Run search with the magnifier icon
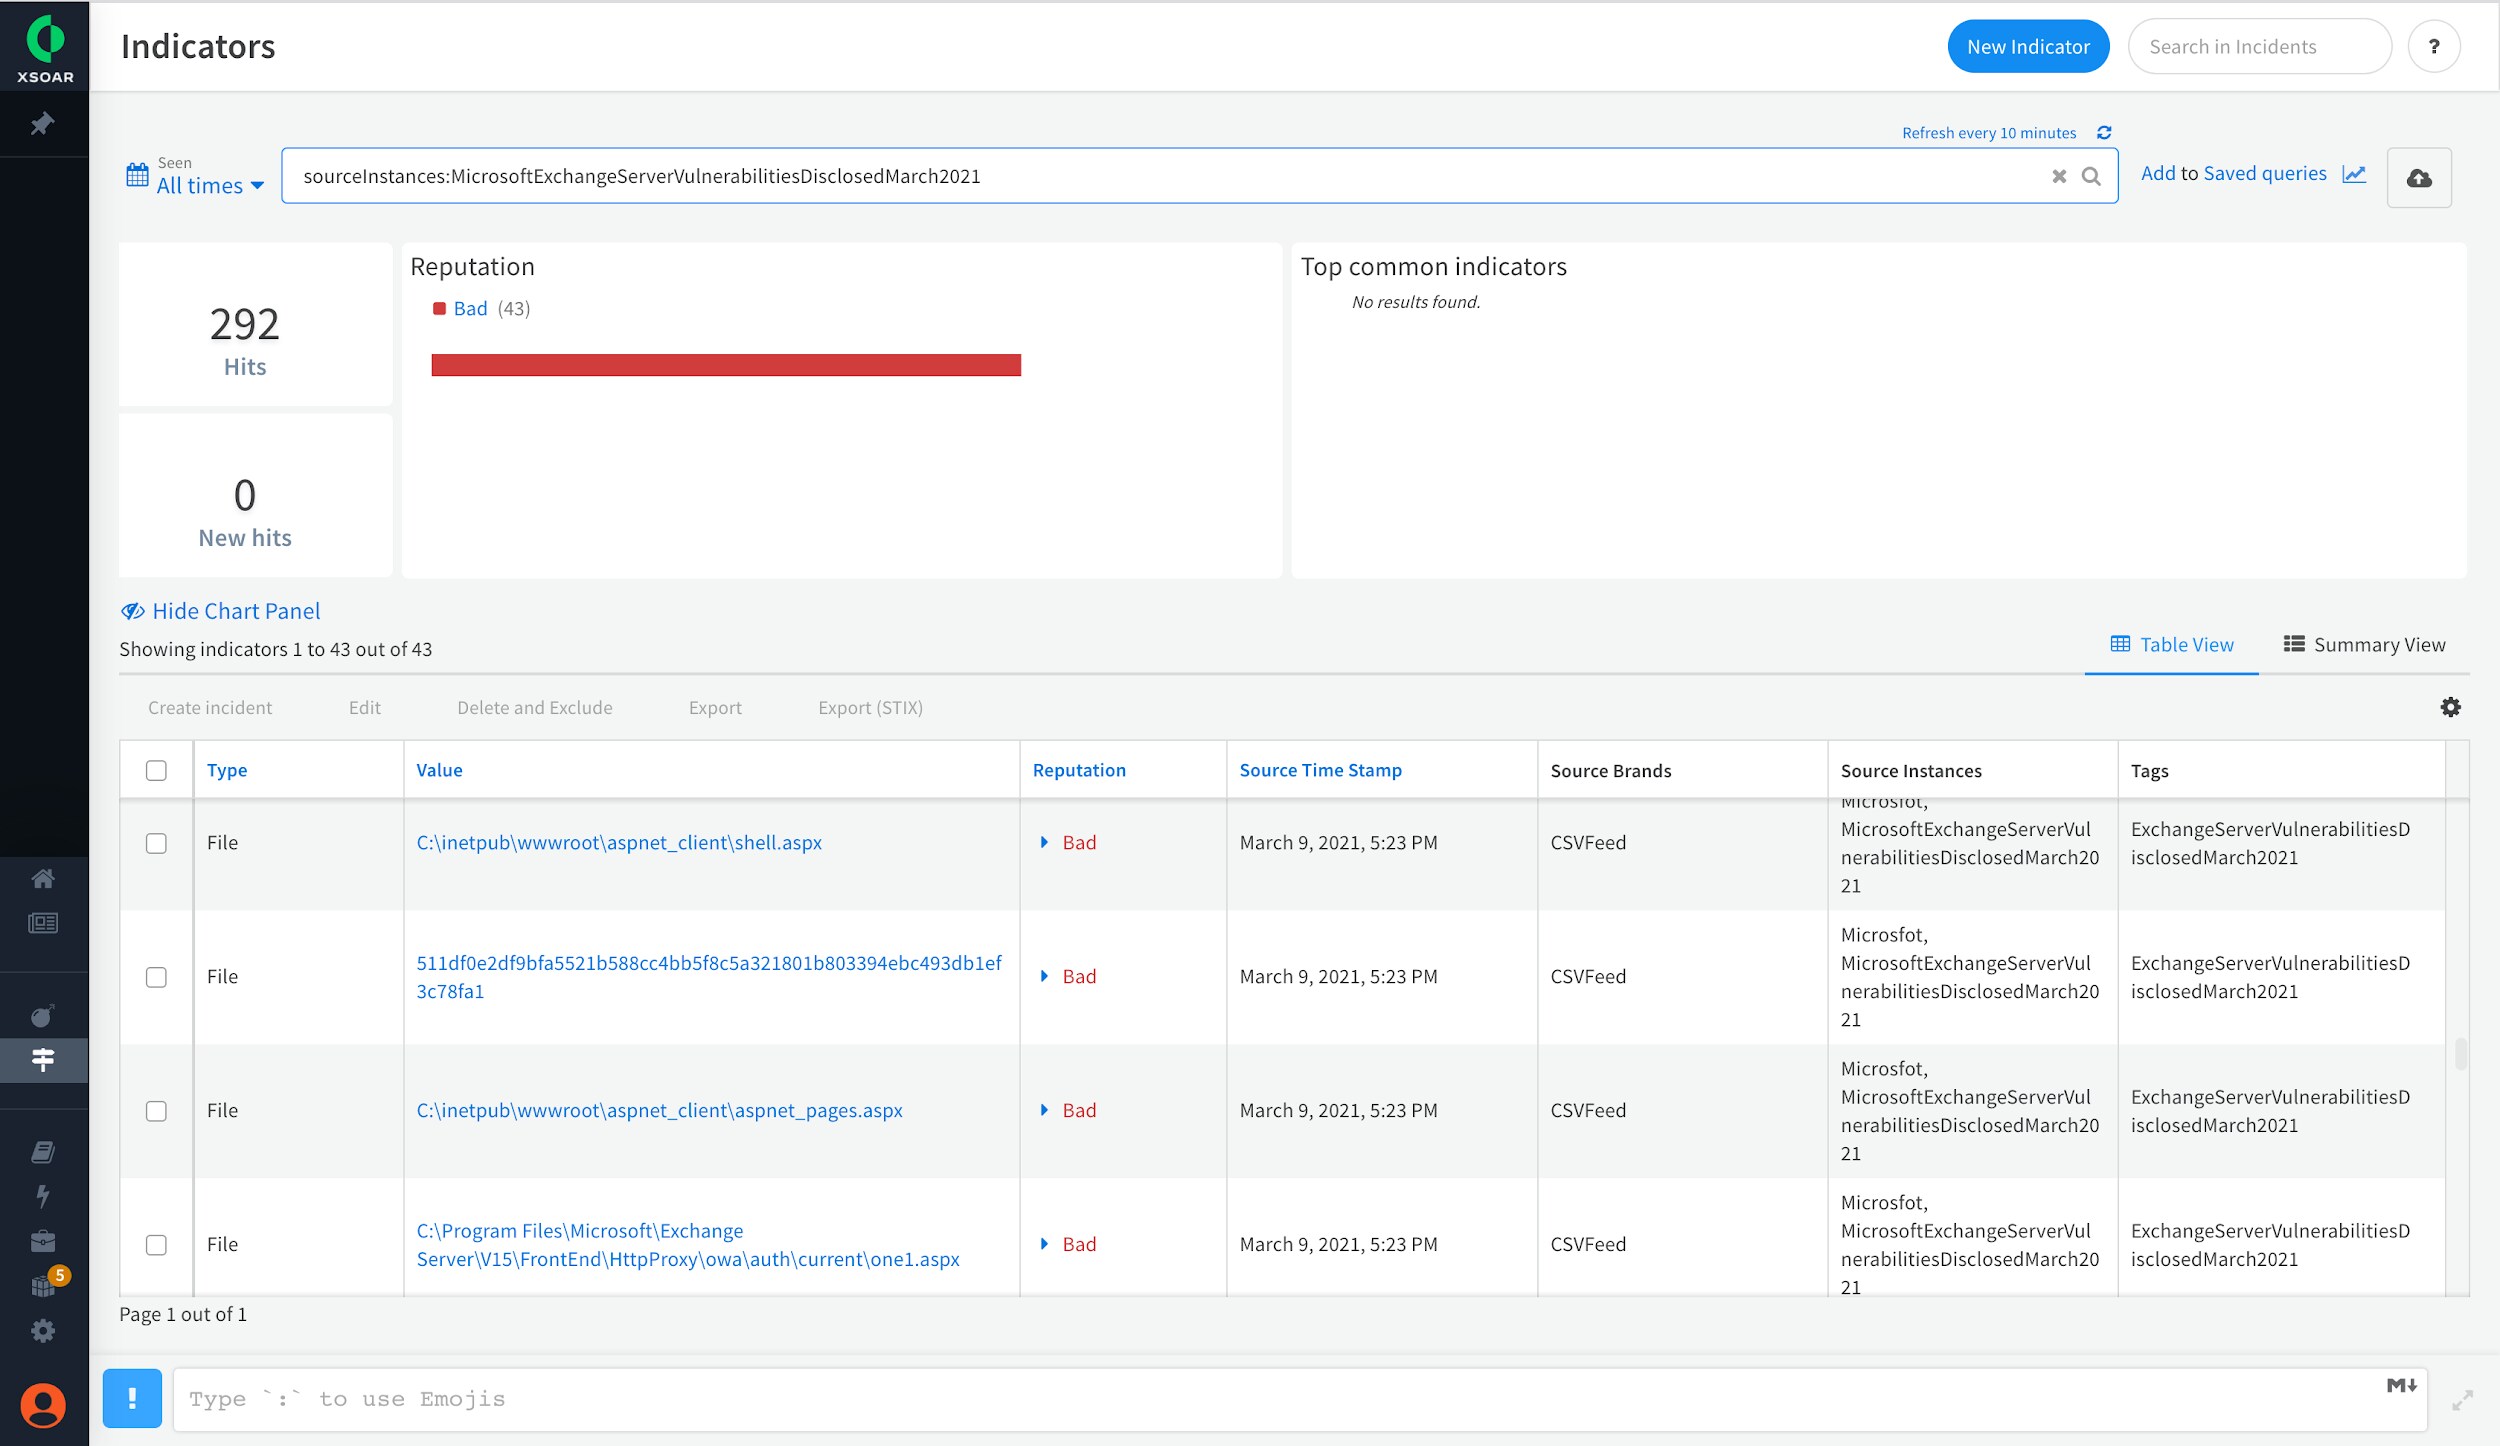 point(2091,176)
